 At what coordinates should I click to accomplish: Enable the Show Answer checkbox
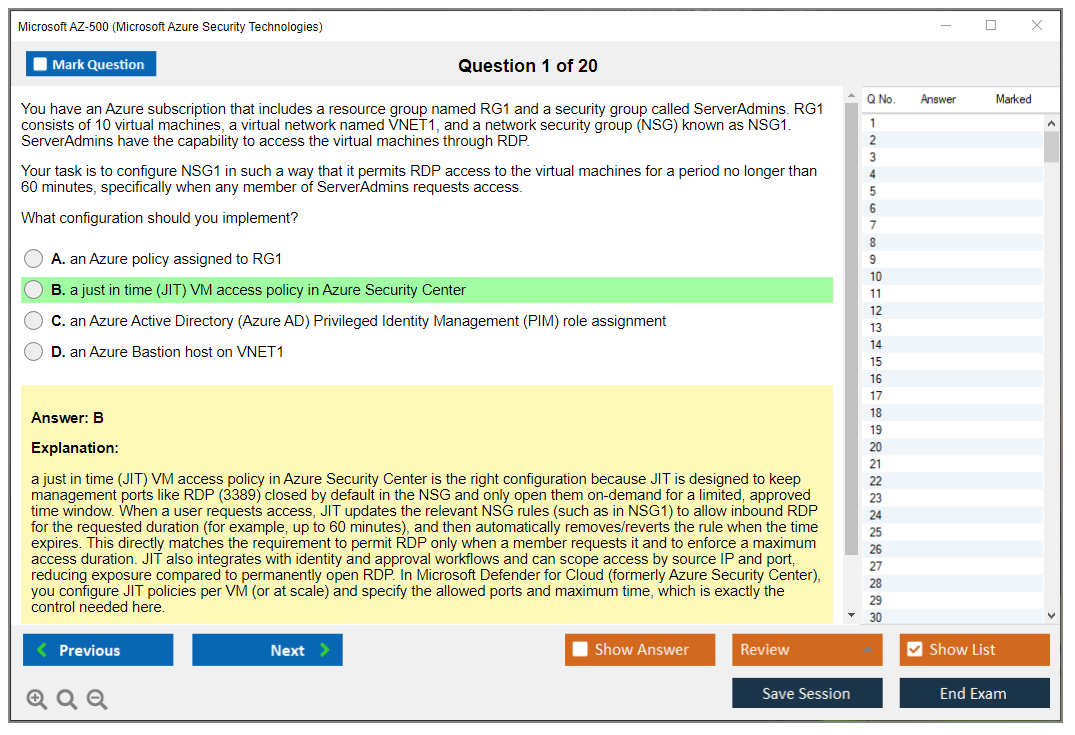click(x=580, y=650)
